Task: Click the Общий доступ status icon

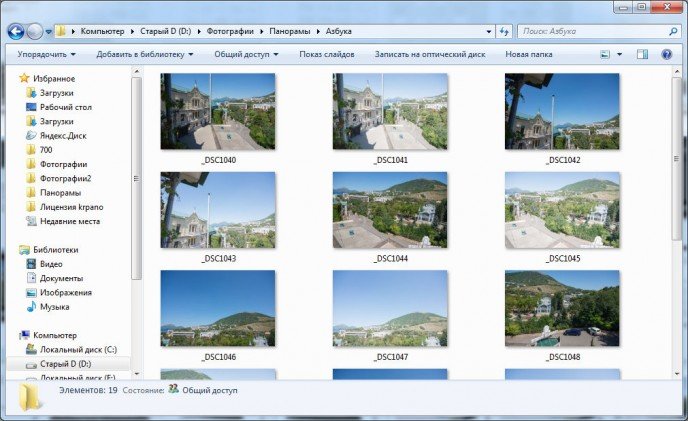Action: (174, 389)
